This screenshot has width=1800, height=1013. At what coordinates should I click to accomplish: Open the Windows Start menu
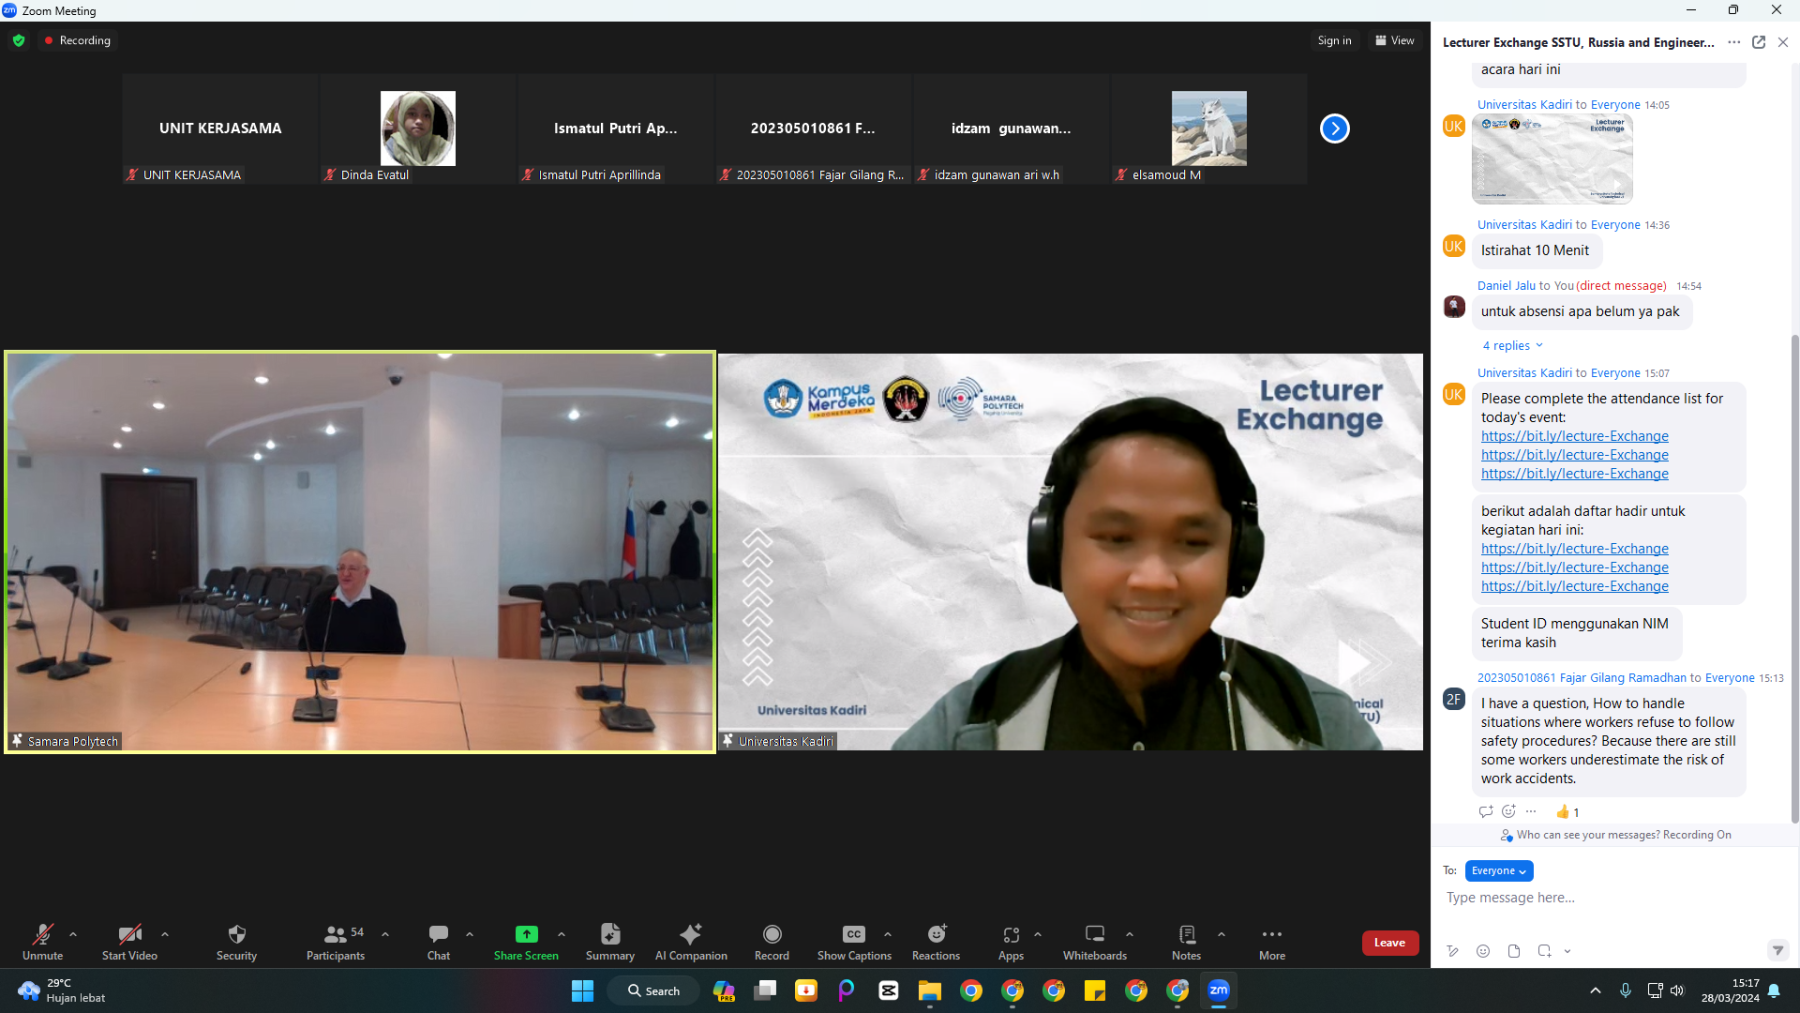583,991
